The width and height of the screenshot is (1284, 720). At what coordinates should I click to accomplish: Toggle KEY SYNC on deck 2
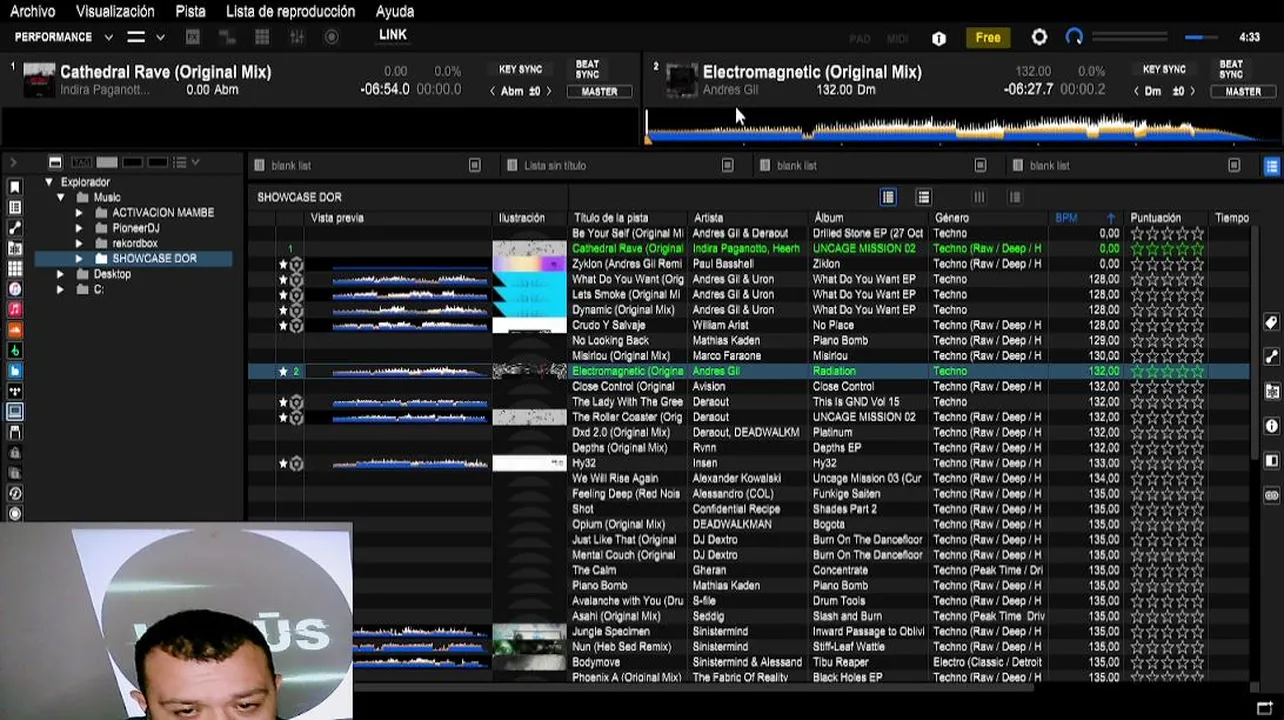[1165, 70]
